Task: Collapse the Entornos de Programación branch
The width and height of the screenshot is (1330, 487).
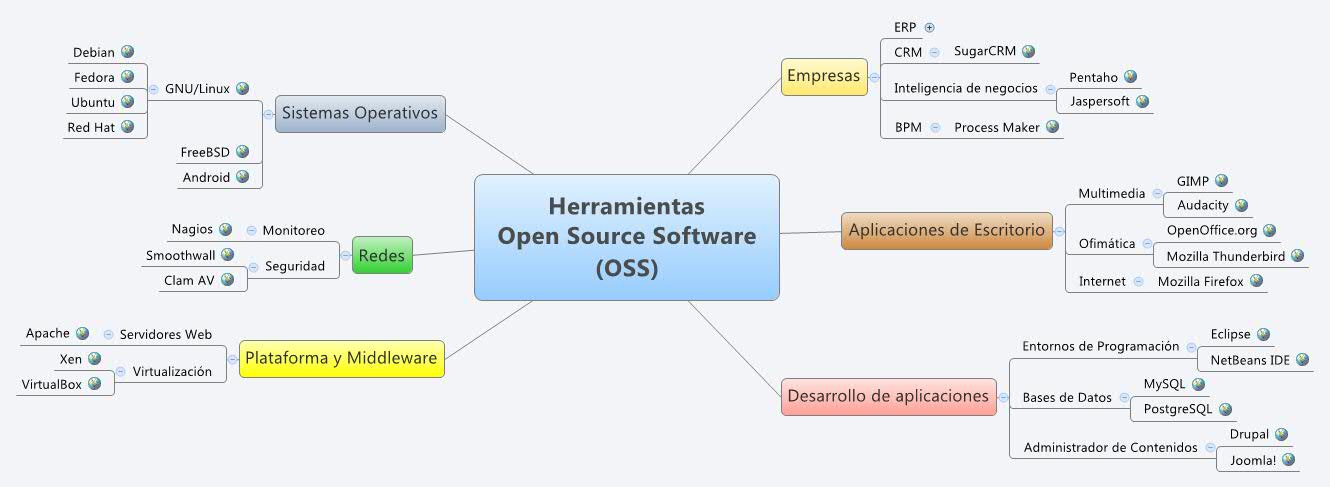Action: (x=1191, y=347)
